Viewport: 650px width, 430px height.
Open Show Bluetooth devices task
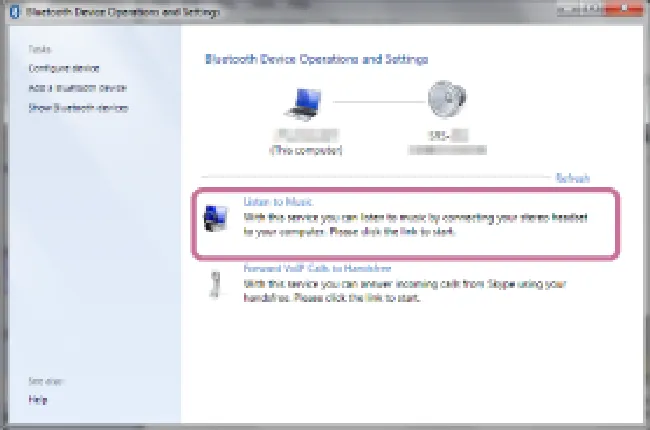pos(78,108)
